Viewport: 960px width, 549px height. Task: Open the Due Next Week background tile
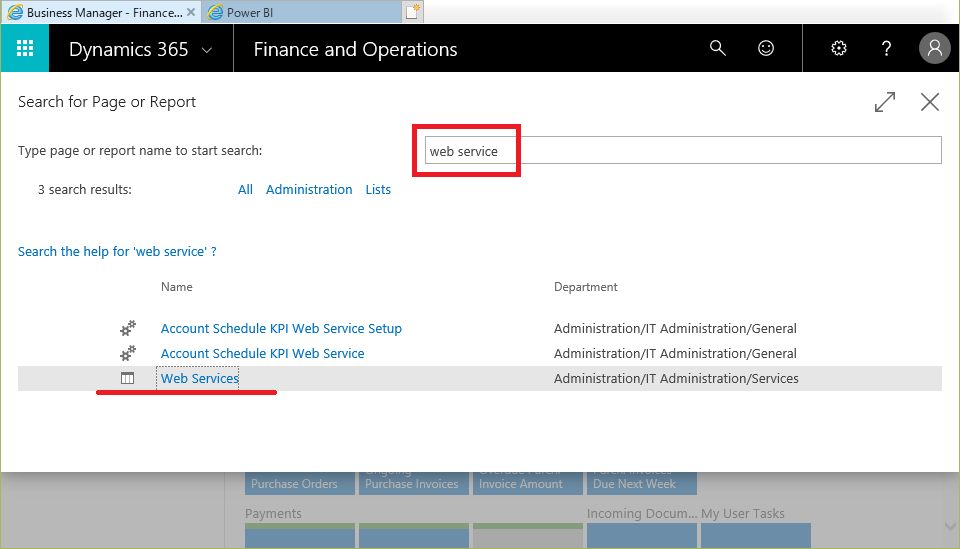tap(641, 483)
